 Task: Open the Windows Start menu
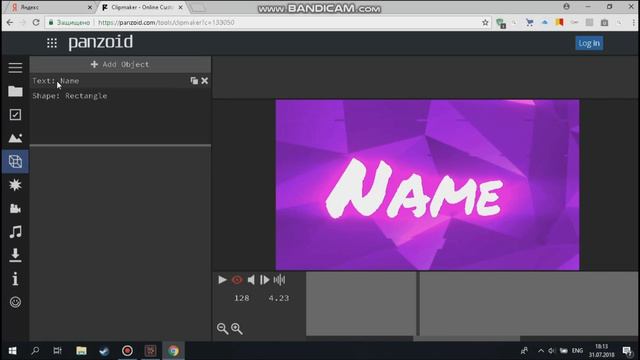coord(12,351)
